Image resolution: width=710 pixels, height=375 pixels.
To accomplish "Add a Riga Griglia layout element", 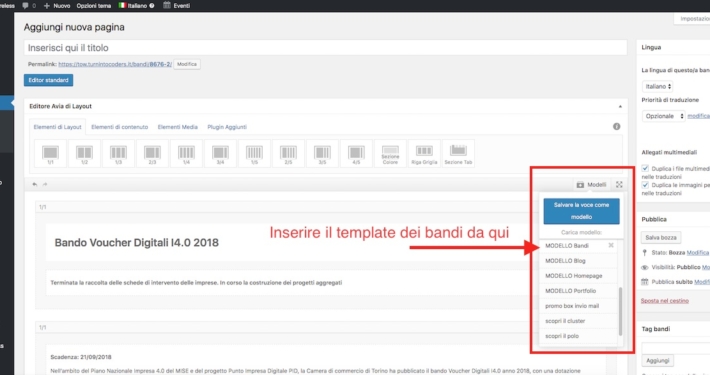I will point(424,154).
